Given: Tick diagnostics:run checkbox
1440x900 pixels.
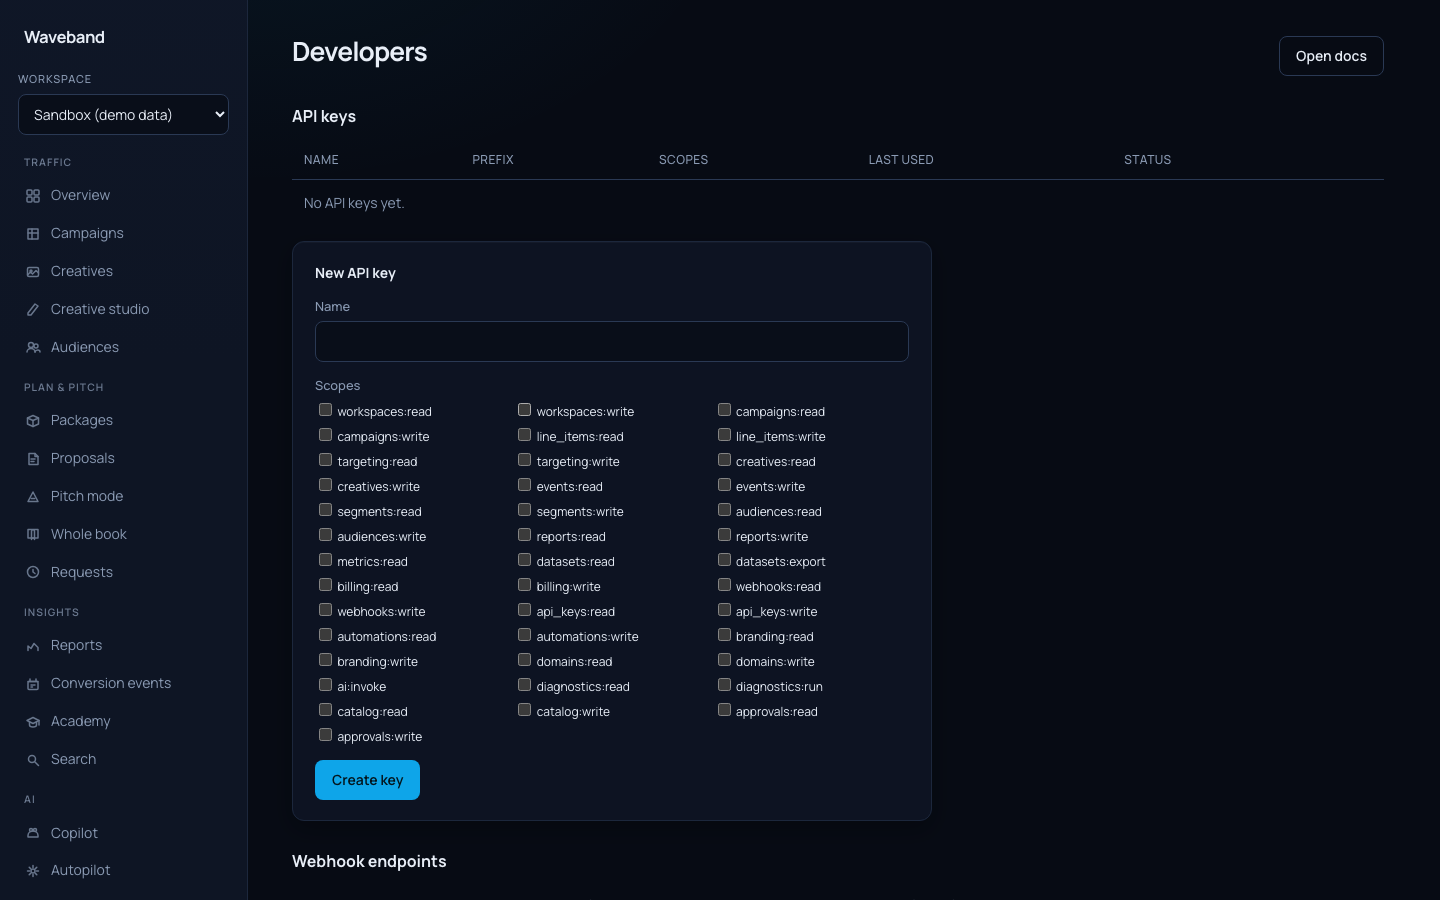Looking at the screenshot, I should [x=724, y=685].
